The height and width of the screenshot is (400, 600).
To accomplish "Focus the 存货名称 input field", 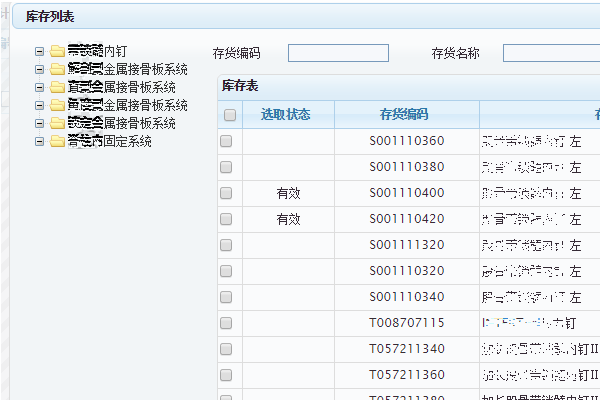I will (x=551, y=53).
